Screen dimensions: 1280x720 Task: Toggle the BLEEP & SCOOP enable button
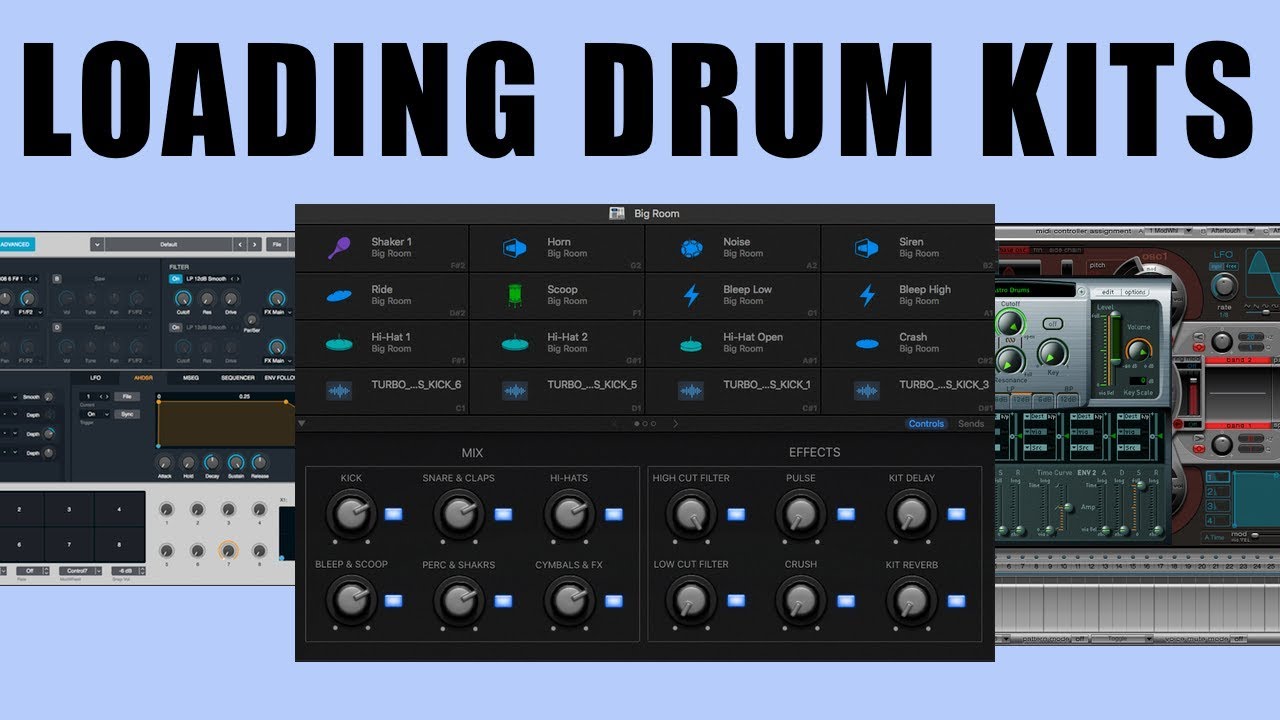point(394,601)
